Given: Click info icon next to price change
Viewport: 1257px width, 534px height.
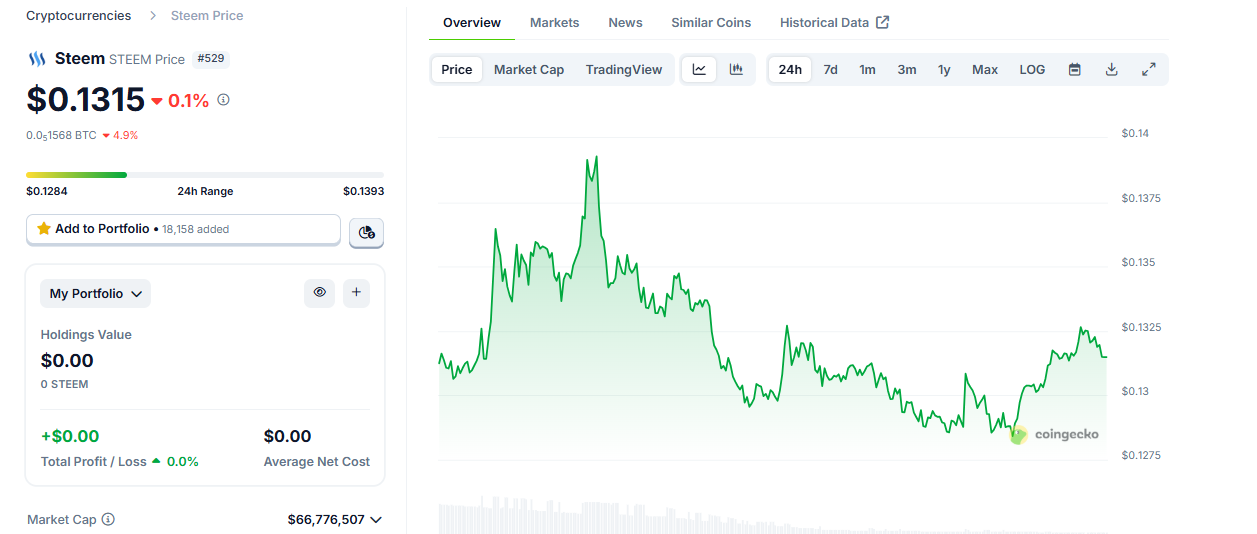Looking at the screenshot, I should pos(223,100).
